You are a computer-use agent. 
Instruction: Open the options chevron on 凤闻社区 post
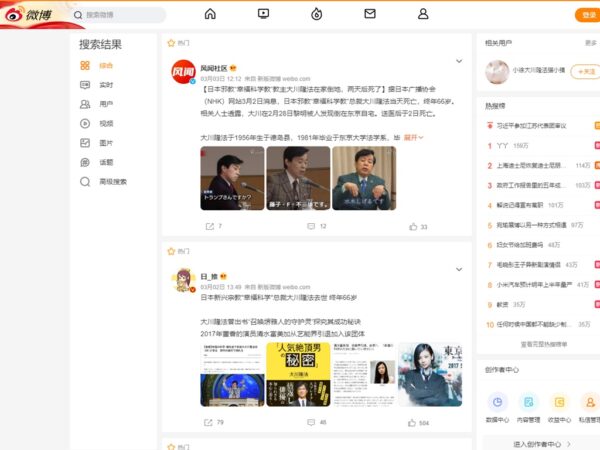point(459,61)
